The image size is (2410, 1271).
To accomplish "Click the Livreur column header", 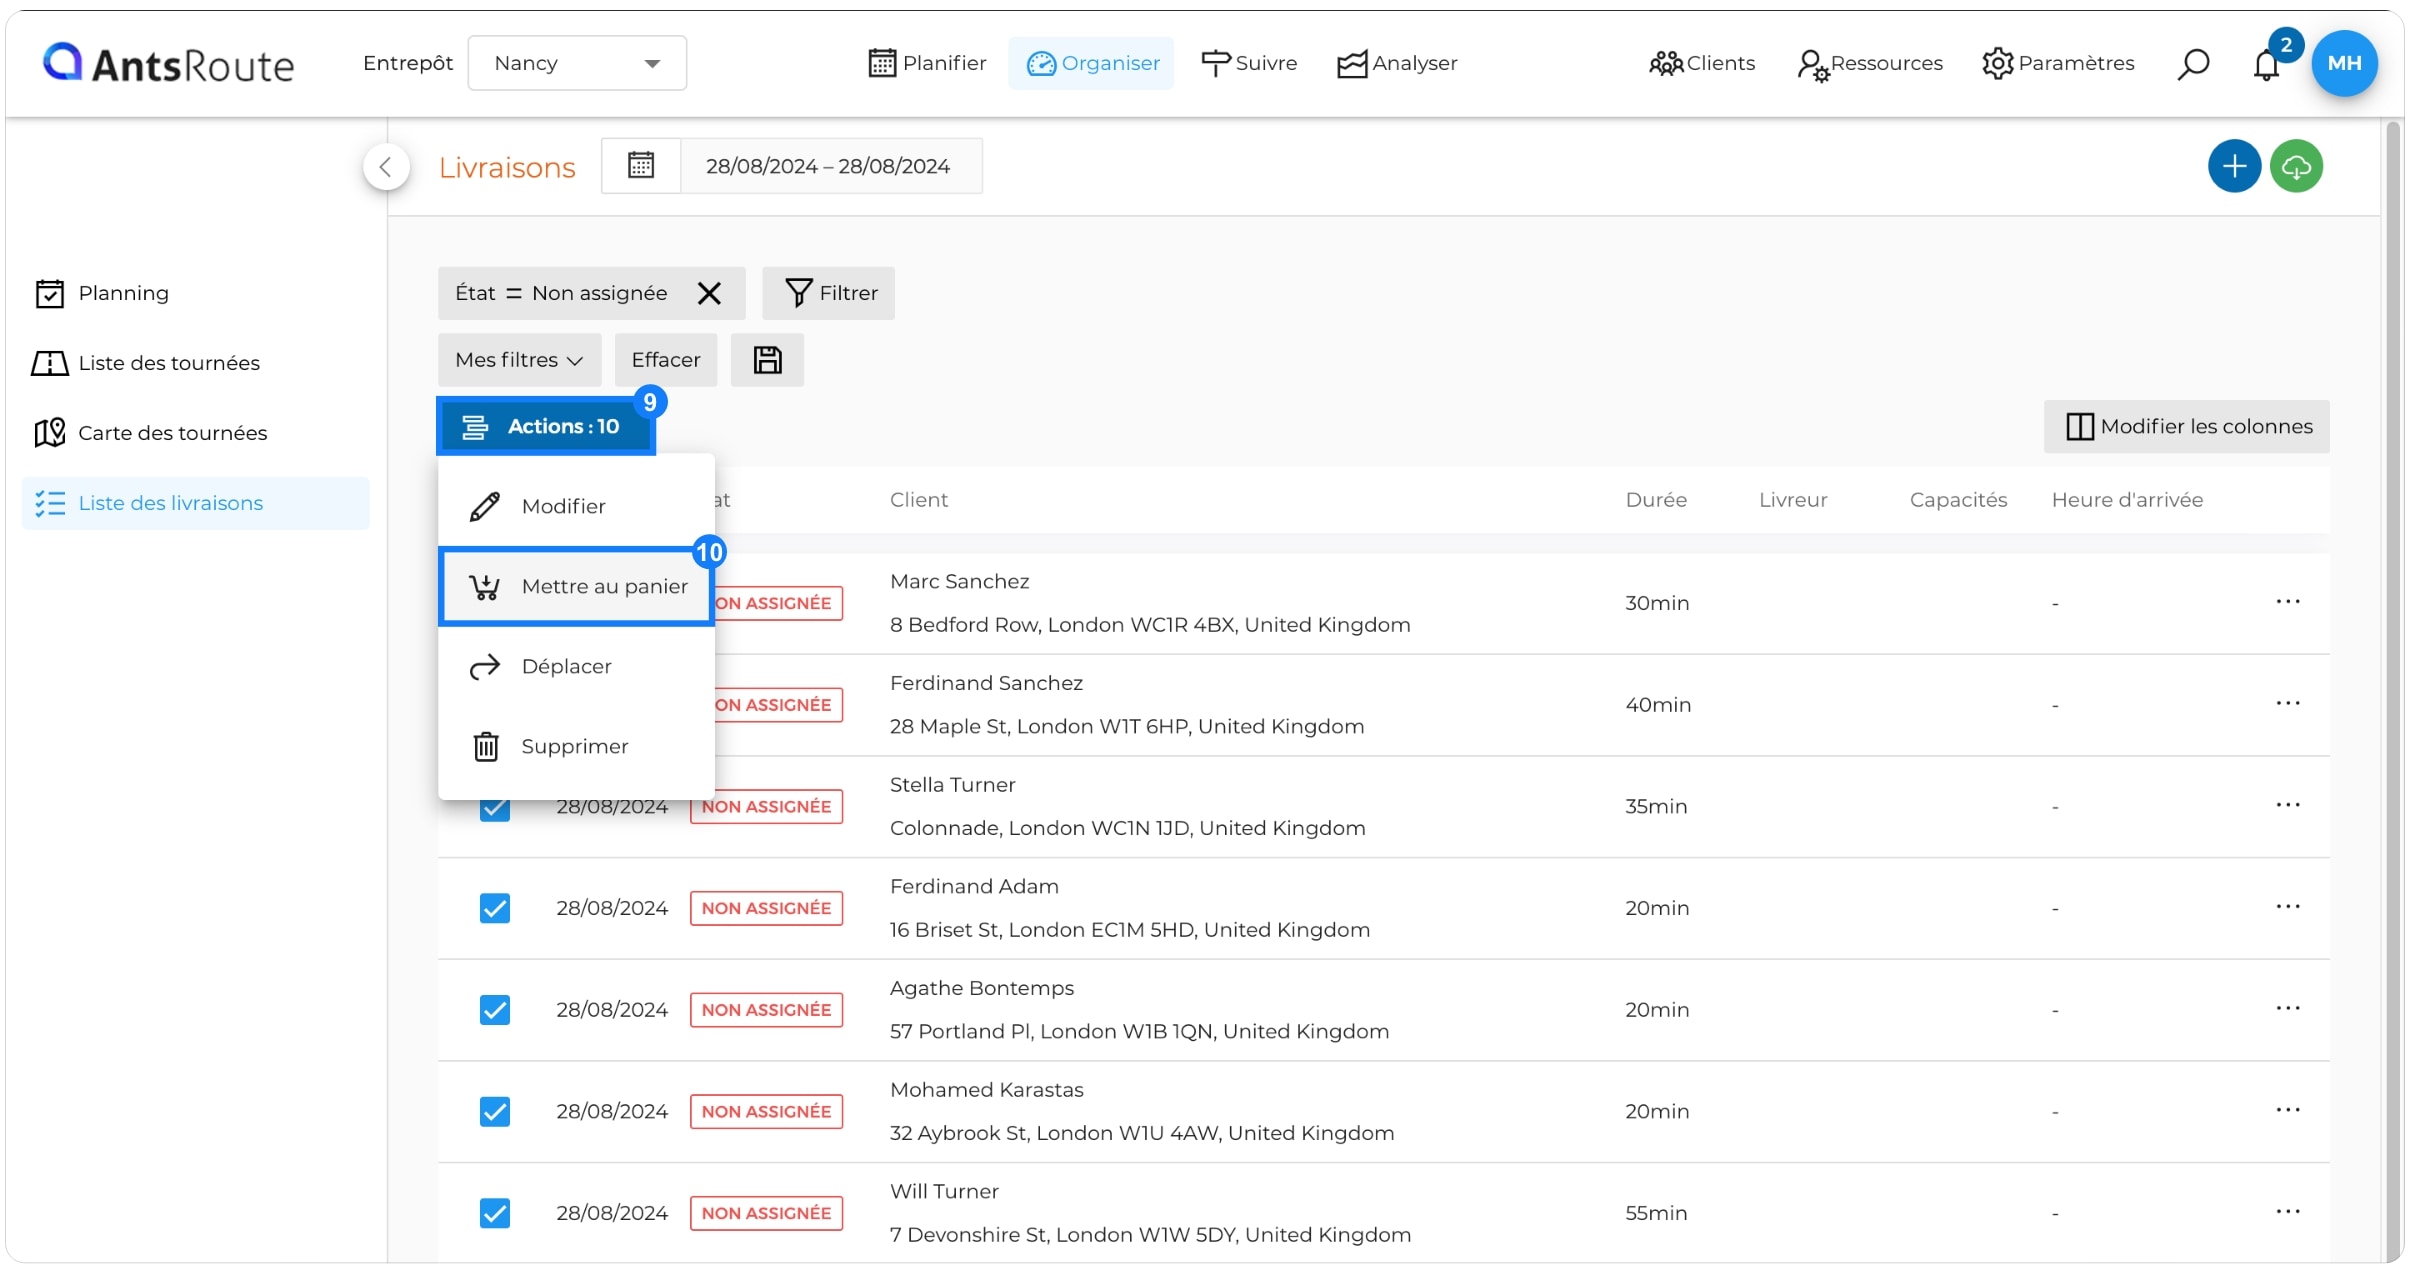I will (x=1793, y=500).
